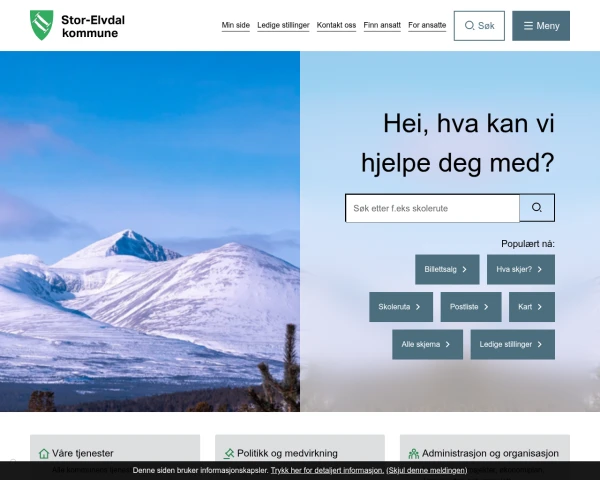
Task: Open the header Søk button
Action: coord(479,26)
